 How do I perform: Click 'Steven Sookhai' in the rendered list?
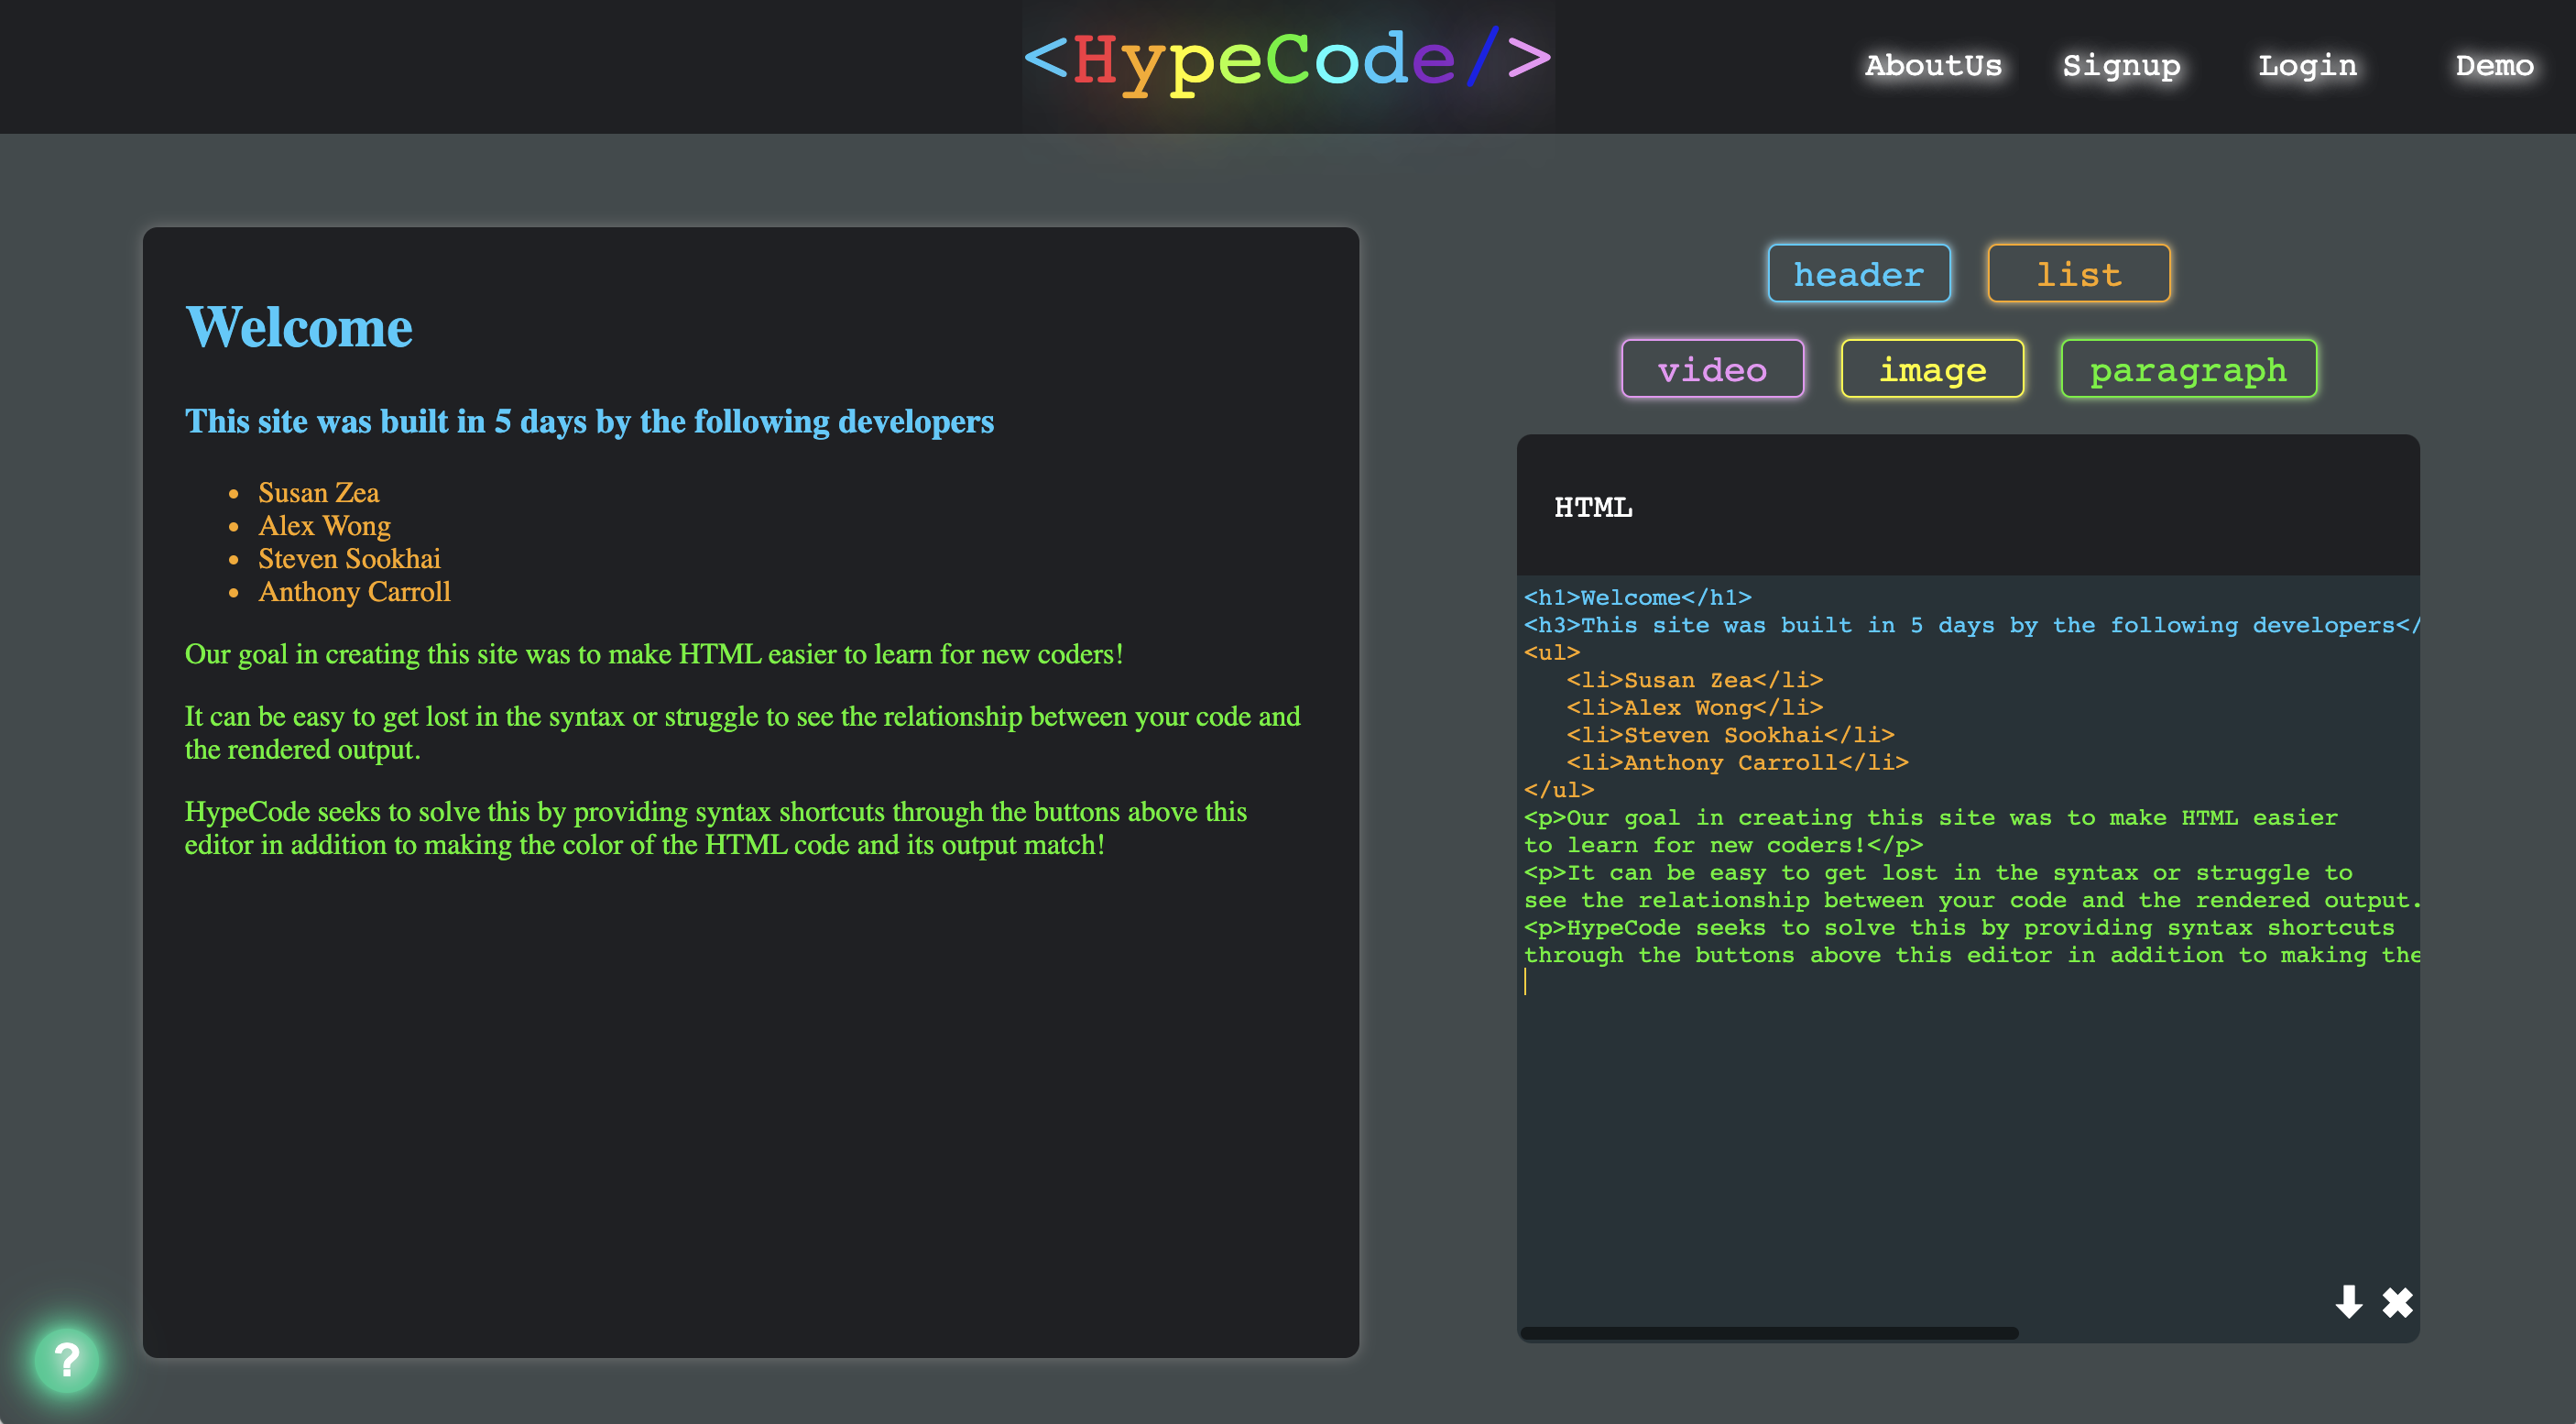(x=349, y=558)
